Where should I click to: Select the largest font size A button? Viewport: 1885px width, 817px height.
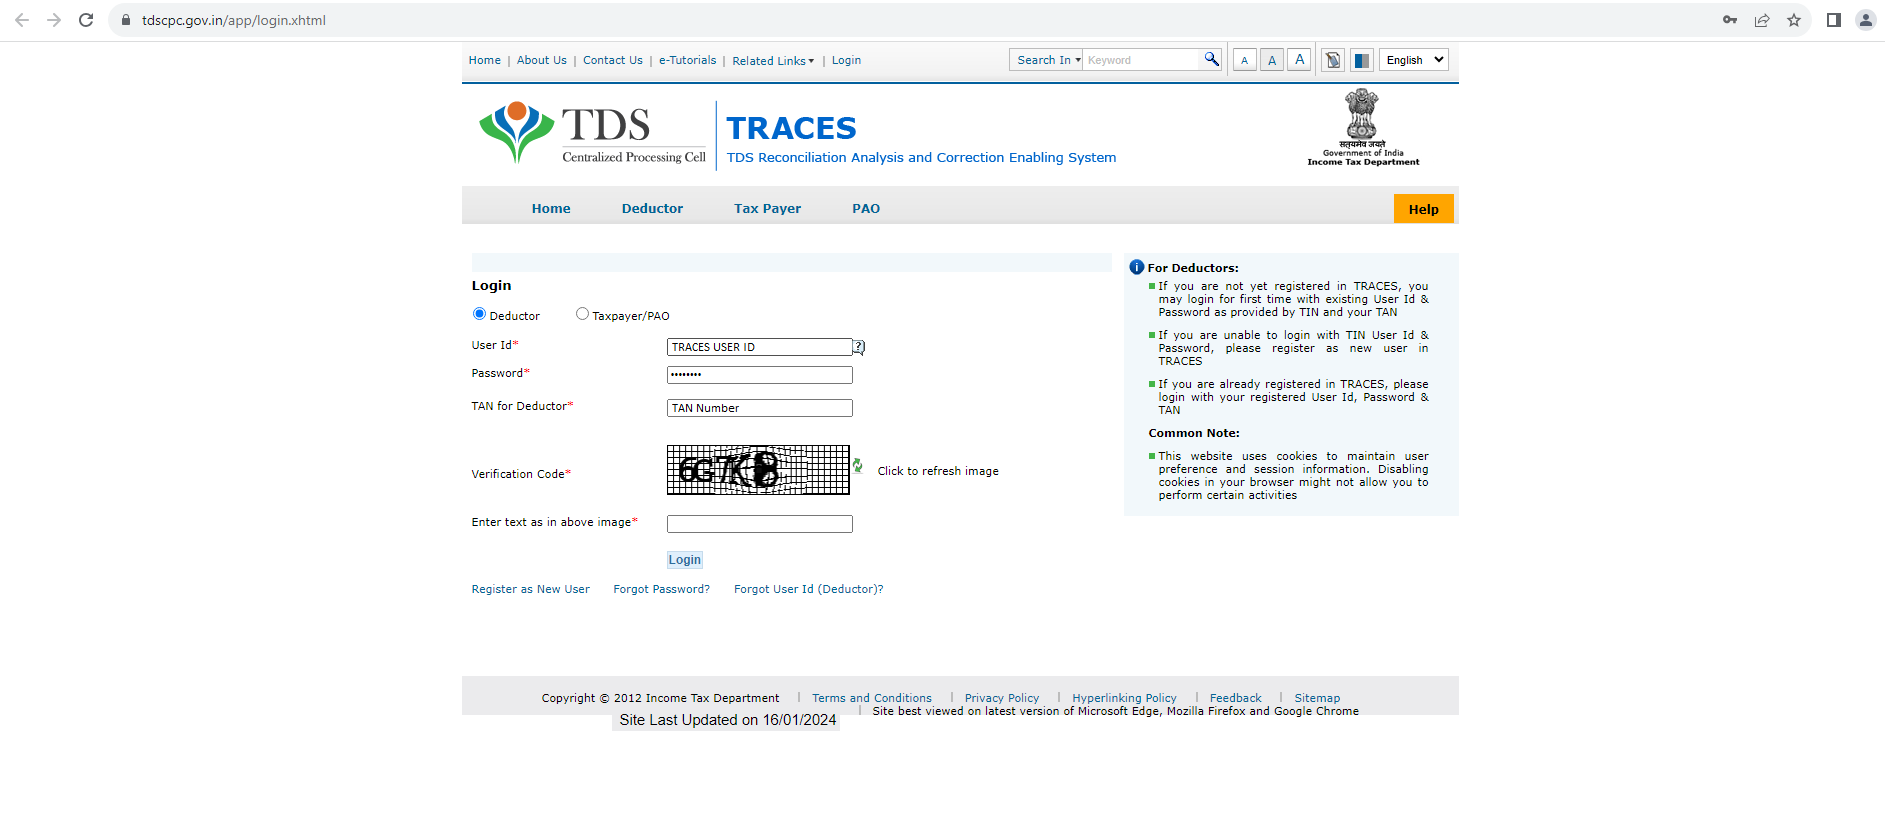click(x=1299, y=60)
